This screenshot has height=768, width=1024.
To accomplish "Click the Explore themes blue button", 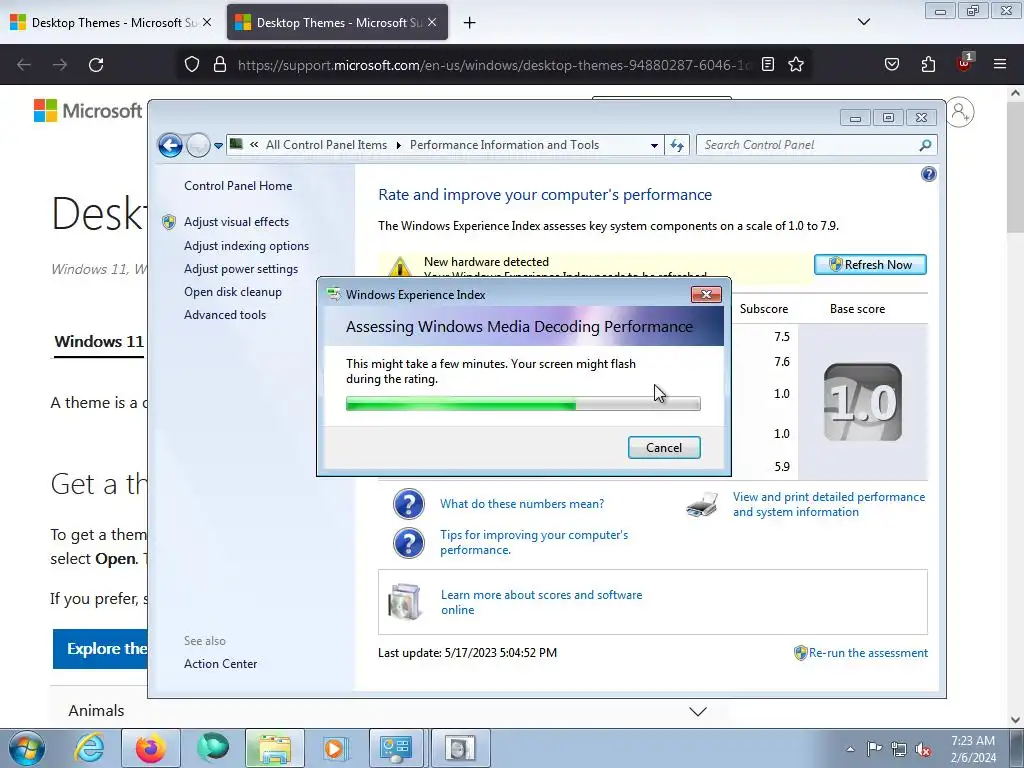I will tap(101, 648).
